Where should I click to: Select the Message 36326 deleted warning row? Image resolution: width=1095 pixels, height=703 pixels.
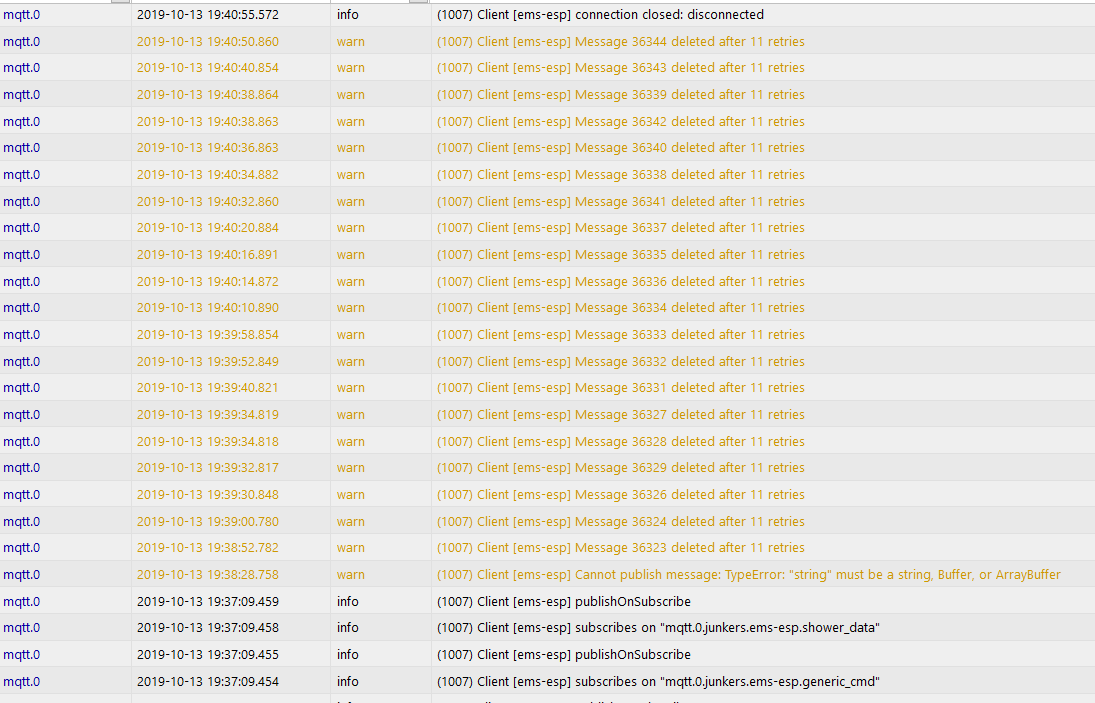(x=548, y=494)
